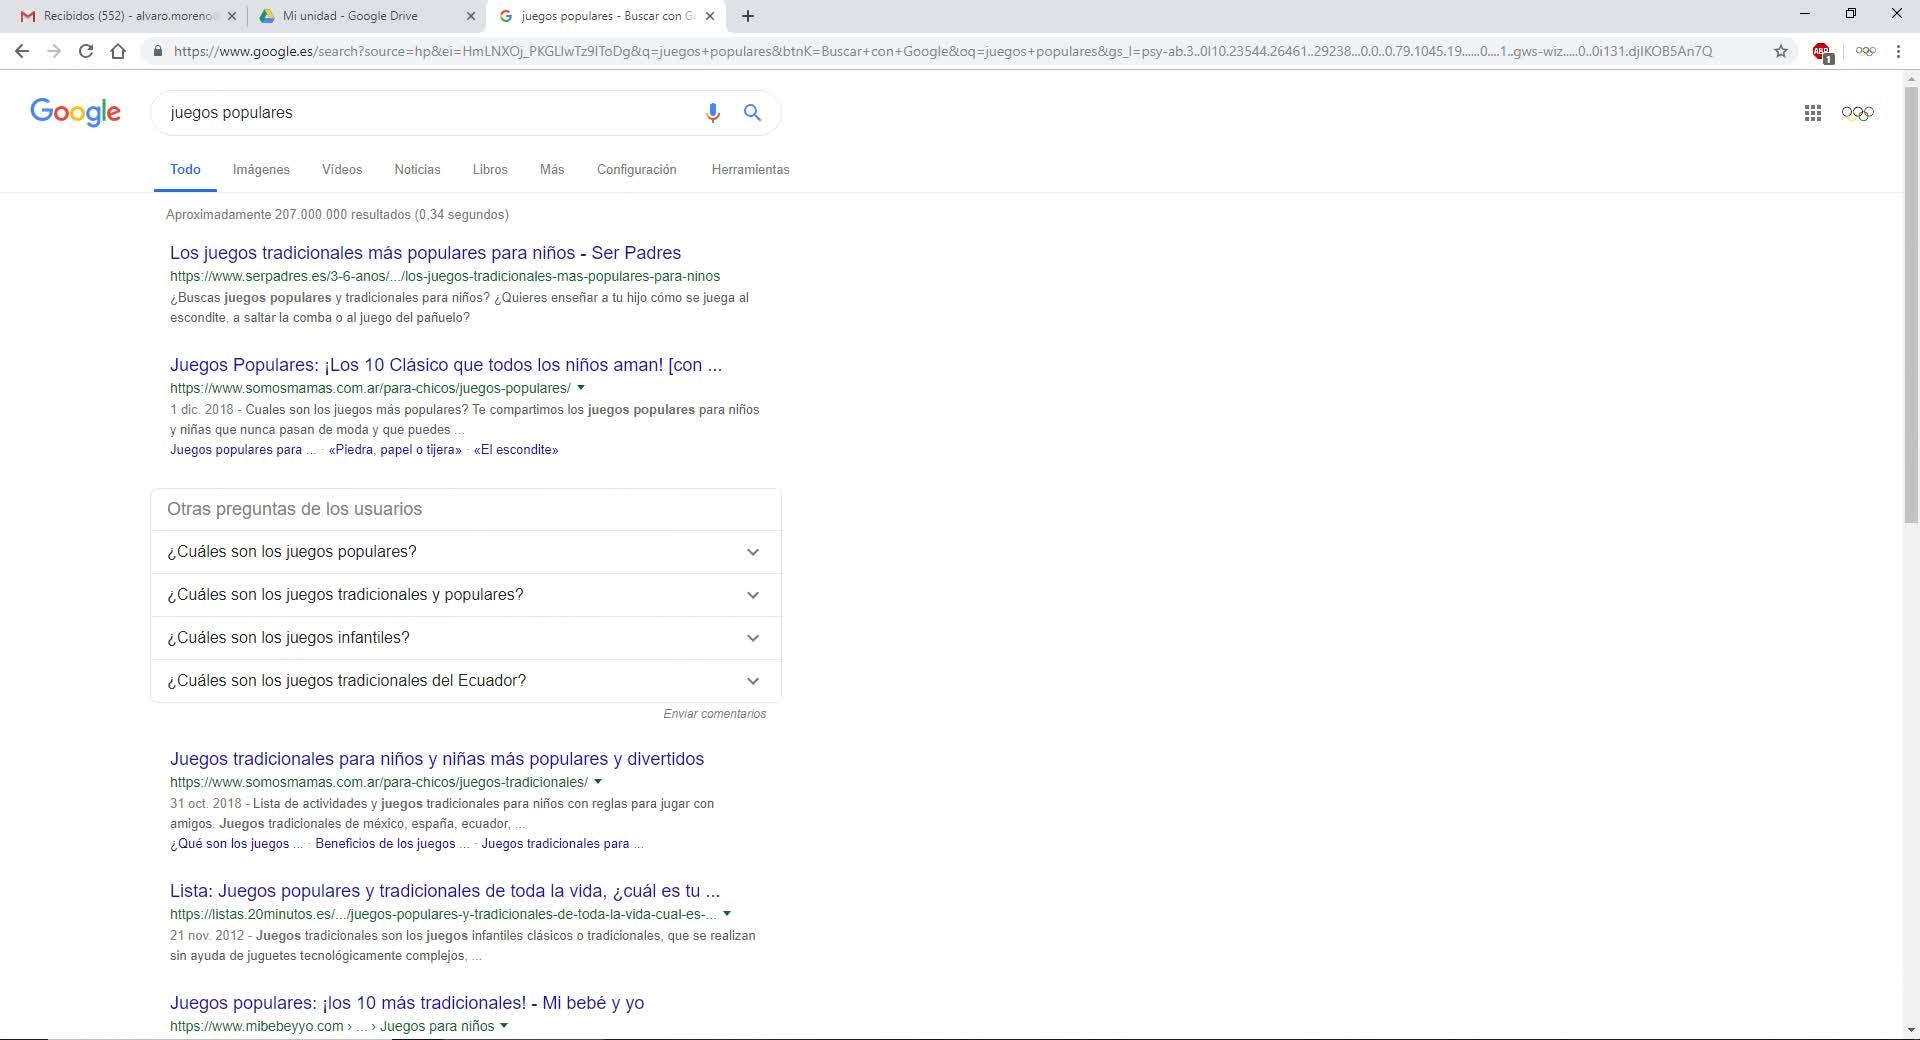Click the results count text Aproximadamente 207.000.000
The width and height of the screenshot is (1920, 1040).
point(337,215)
